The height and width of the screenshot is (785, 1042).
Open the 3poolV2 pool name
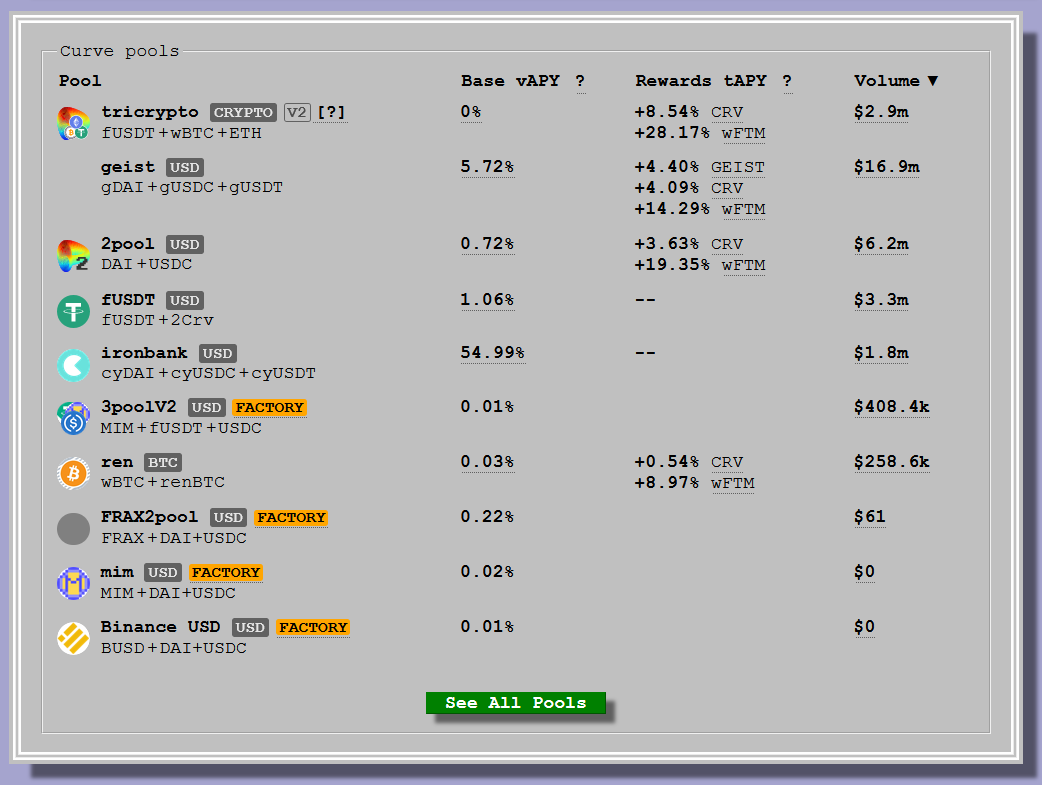[x=138, y=407]
